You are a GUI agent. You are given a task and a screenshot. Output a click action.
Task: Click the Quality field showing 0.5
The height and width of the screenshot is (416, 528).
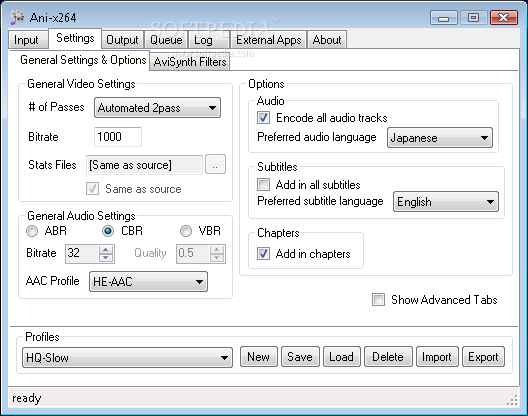click(x=193, y=253)
